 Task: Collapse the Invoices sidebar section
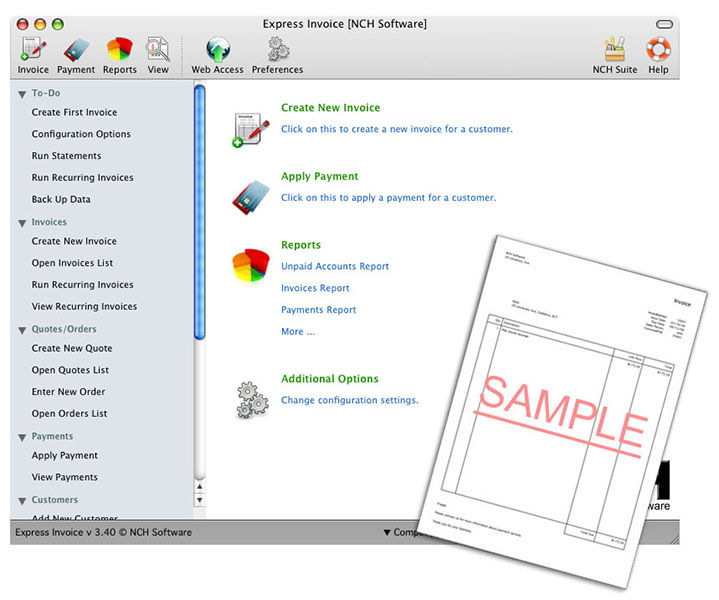[x=22, y=223]
